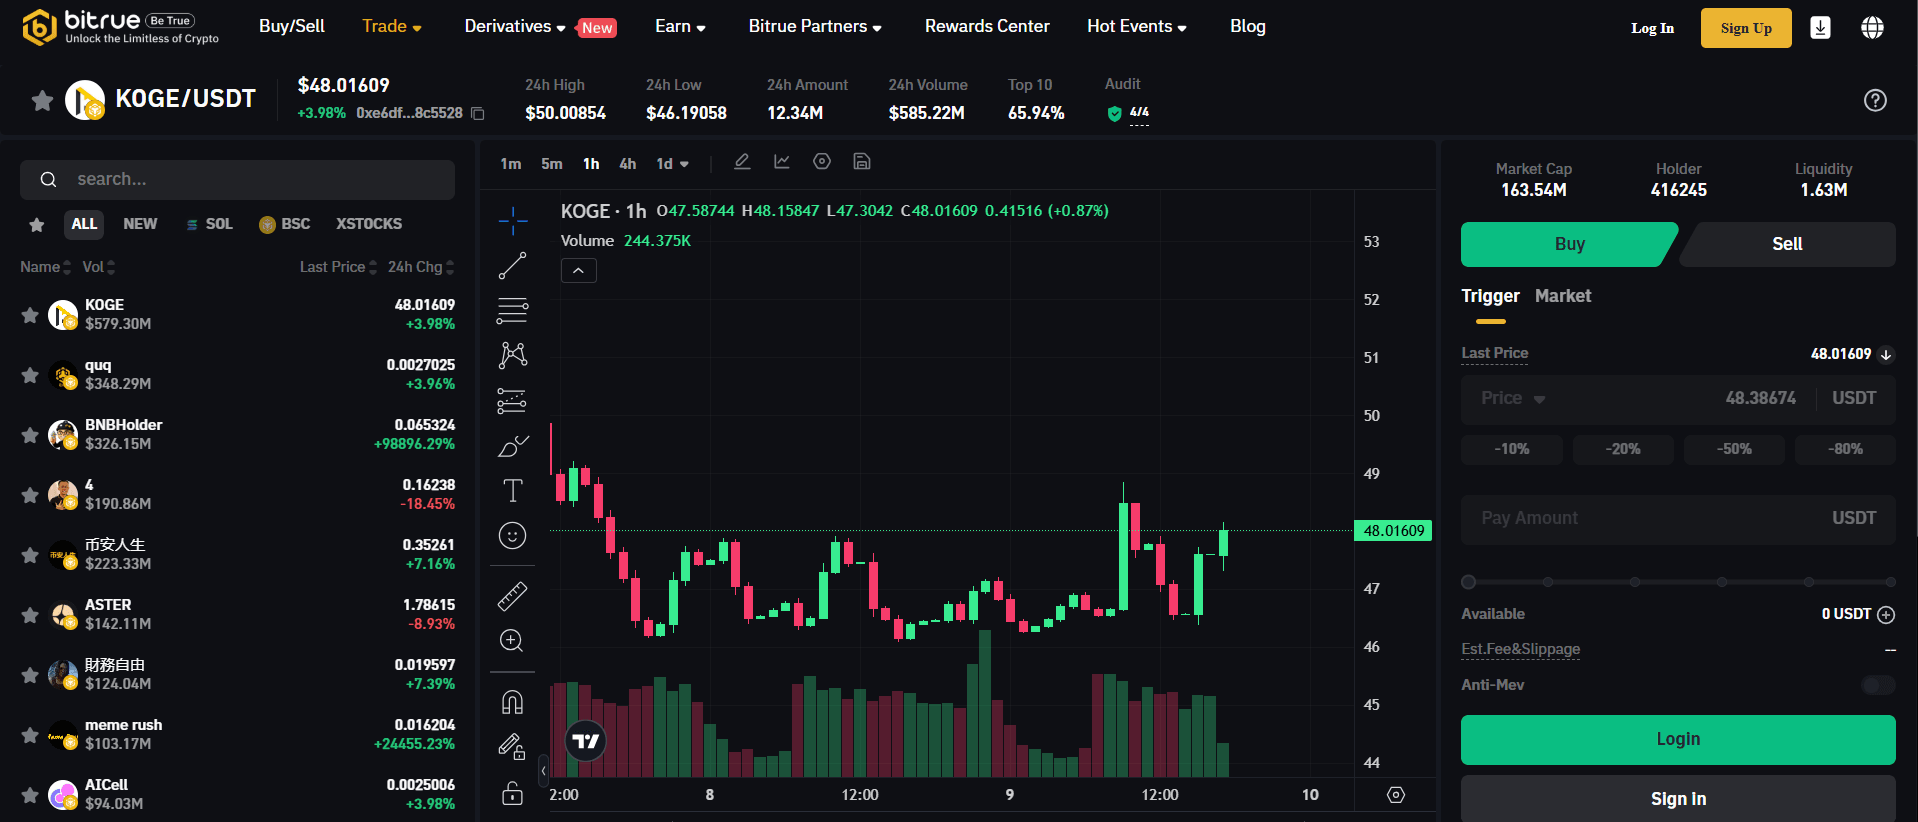Viewport: 1918px width, 822px height.
Task: Select the Text annotation tool
Action: click(512, 490)
